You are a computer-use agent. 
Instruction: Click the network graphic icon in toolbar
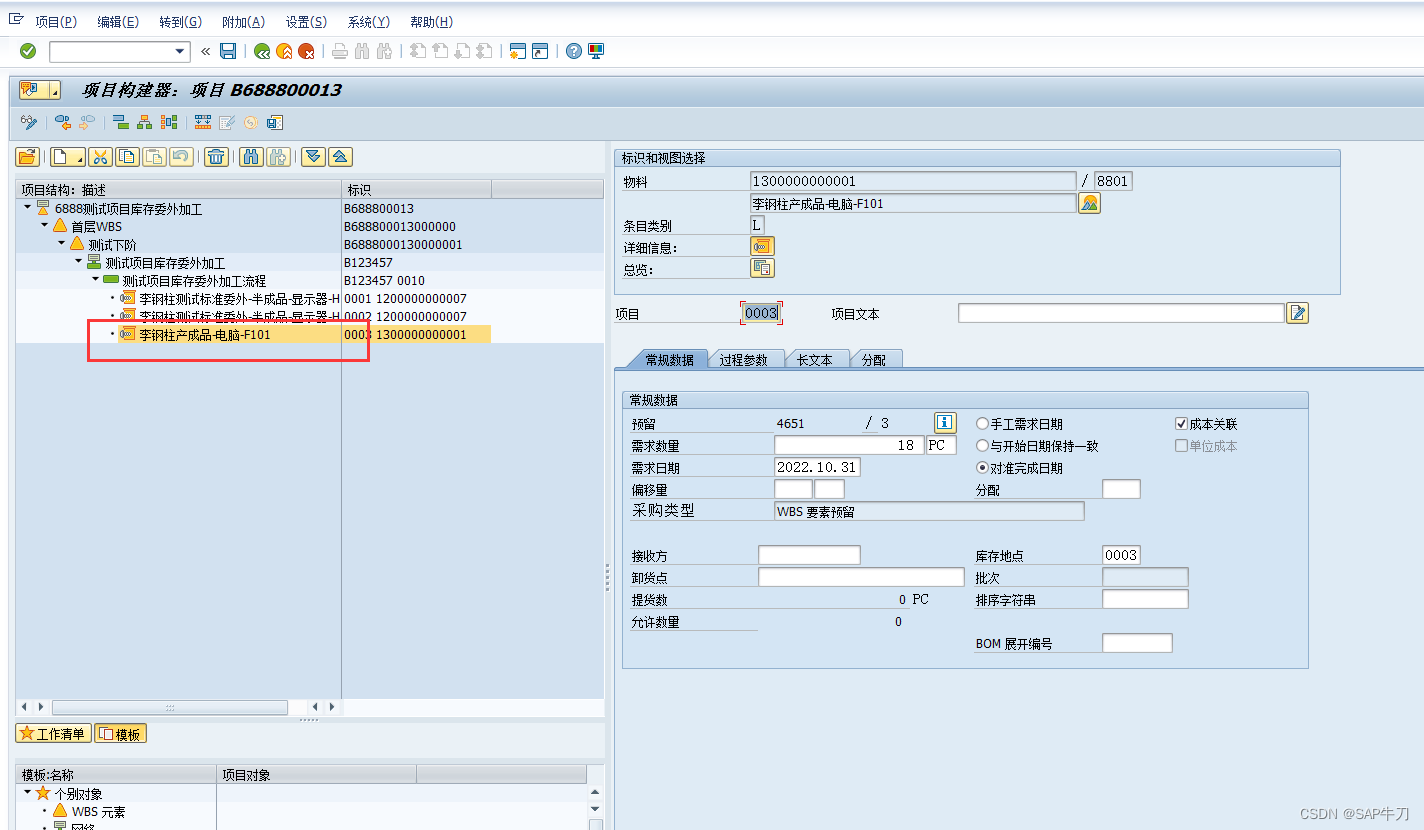click(x=168, y=122)
